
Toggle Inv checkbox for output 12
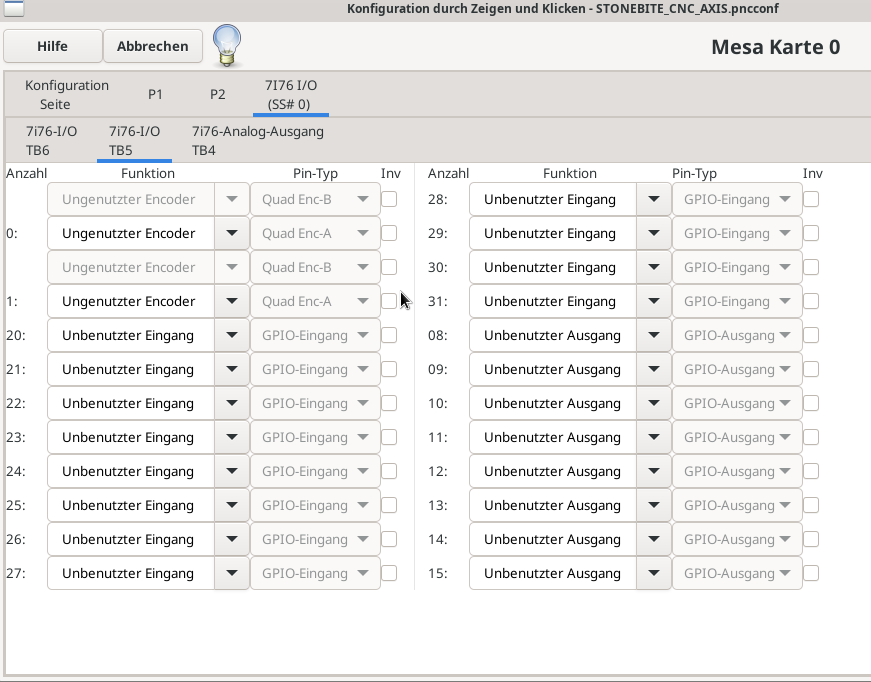point(812,471)
